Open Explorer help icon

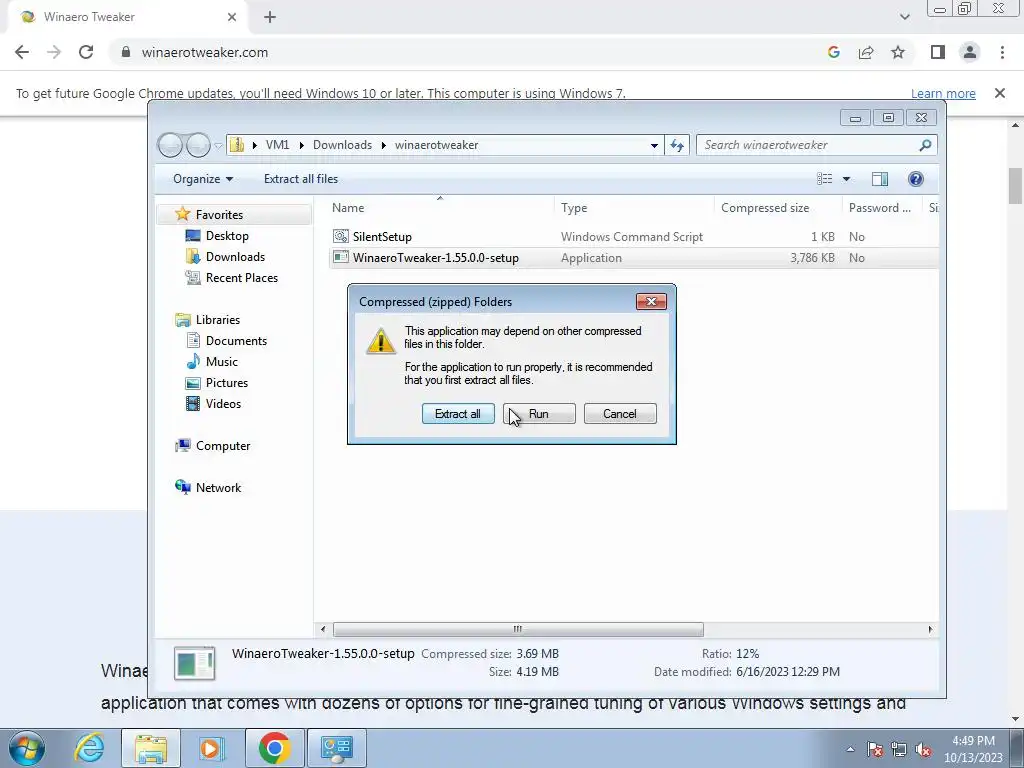point(916,179)
